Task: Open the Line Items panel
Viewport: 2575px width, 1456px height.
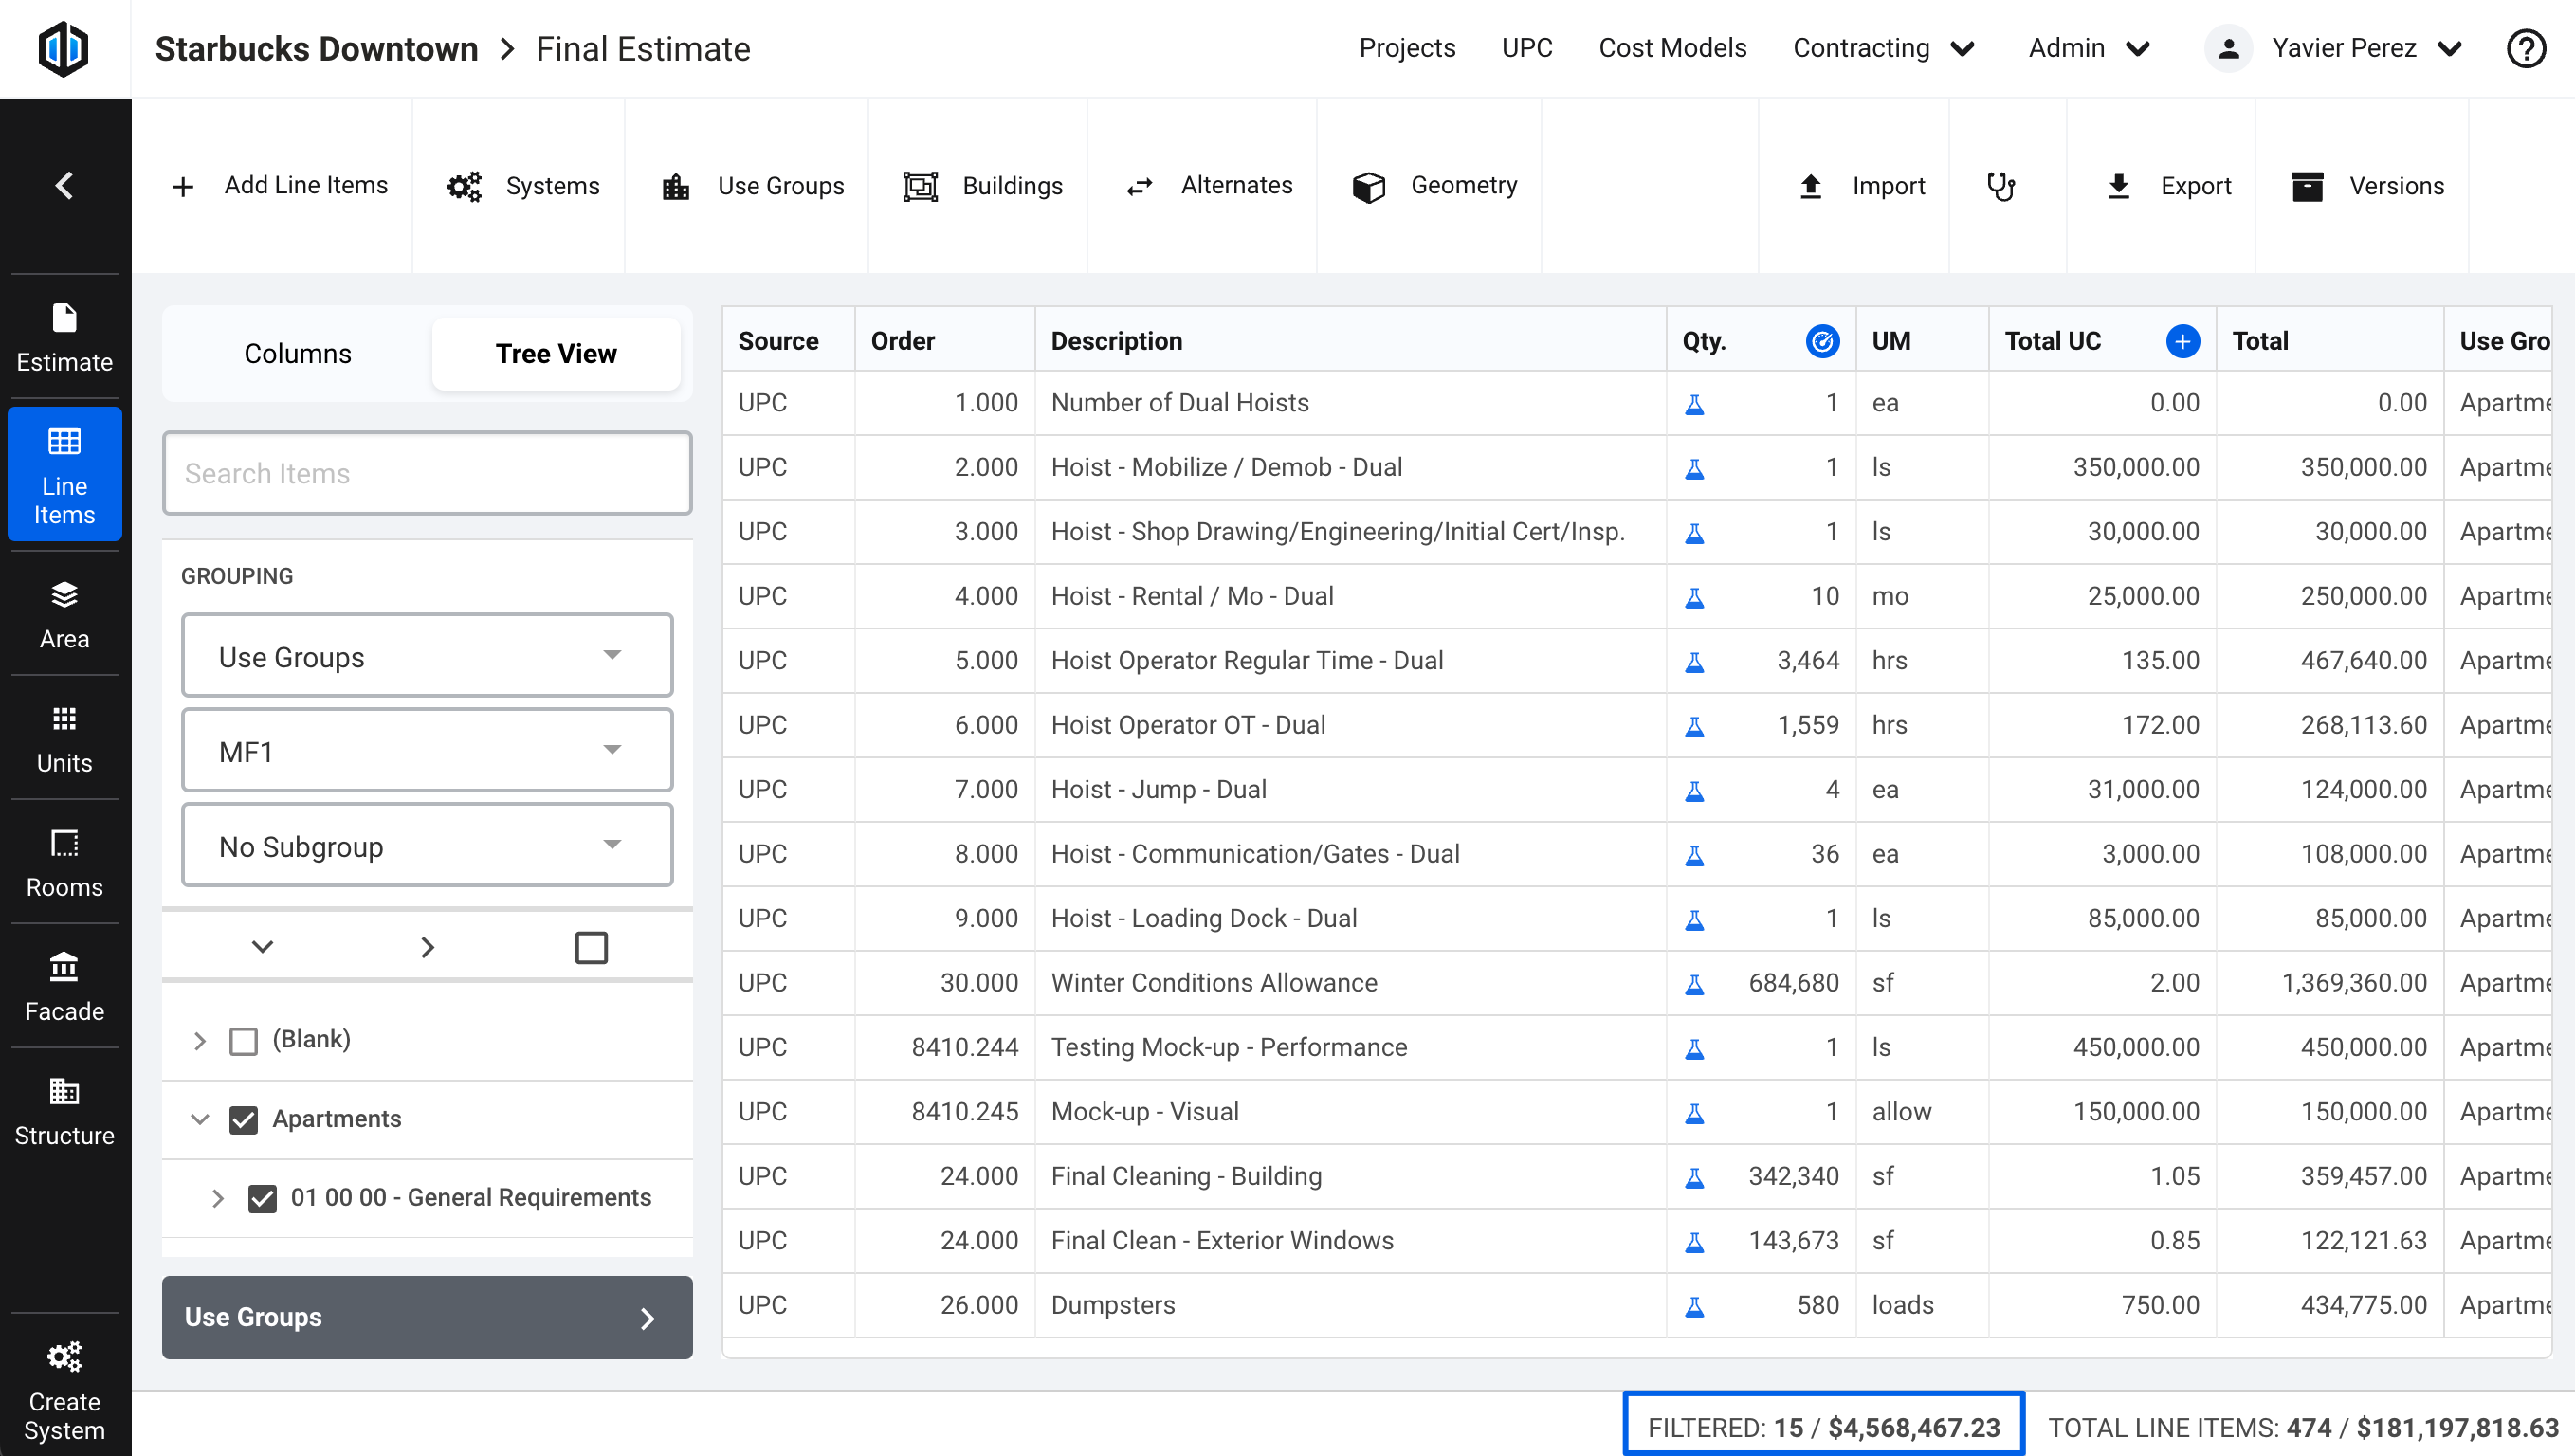Action: point(63,473)
